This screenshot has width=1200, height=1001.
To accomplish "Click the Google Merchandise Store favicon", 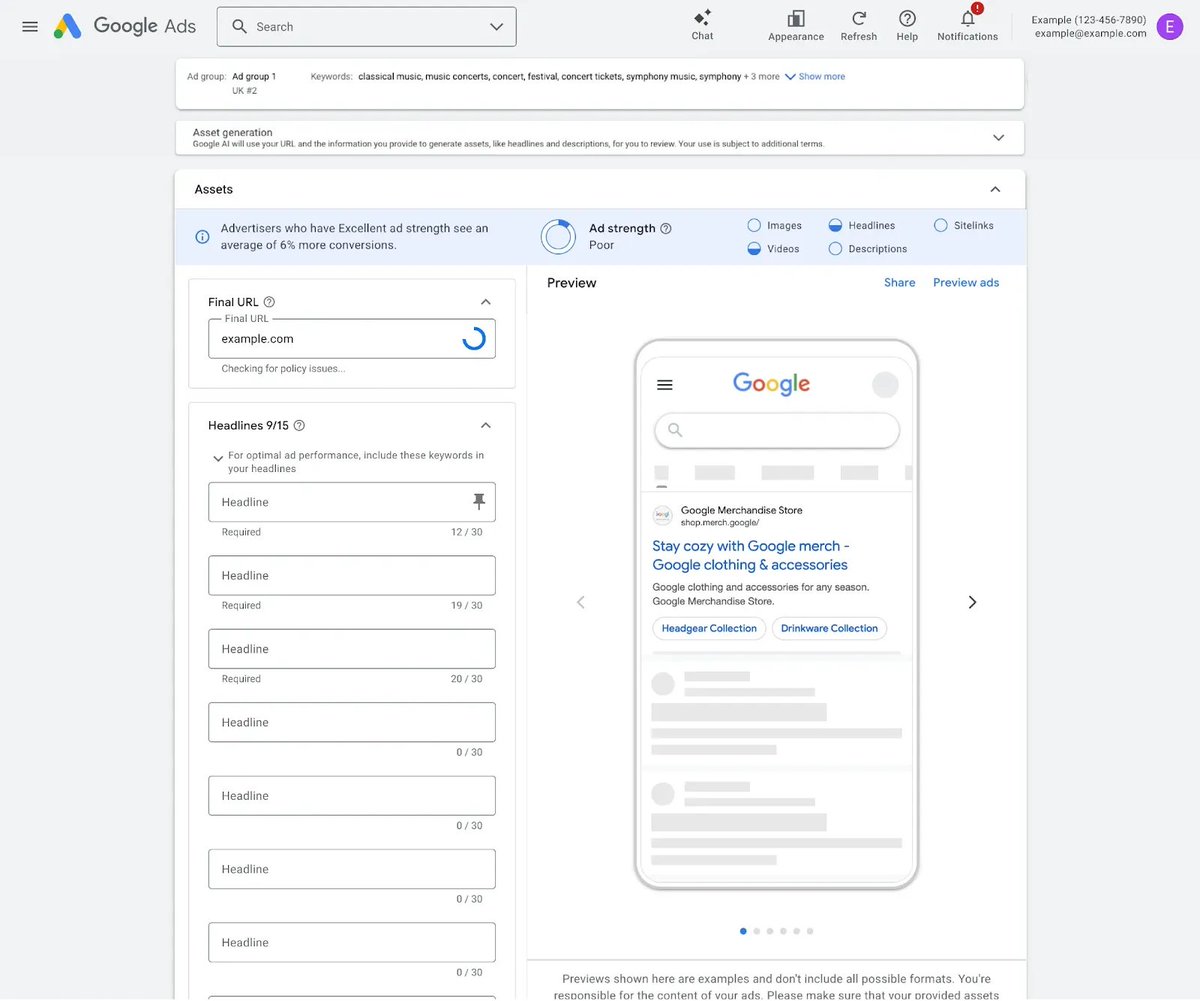I will [x=662, y=515].
